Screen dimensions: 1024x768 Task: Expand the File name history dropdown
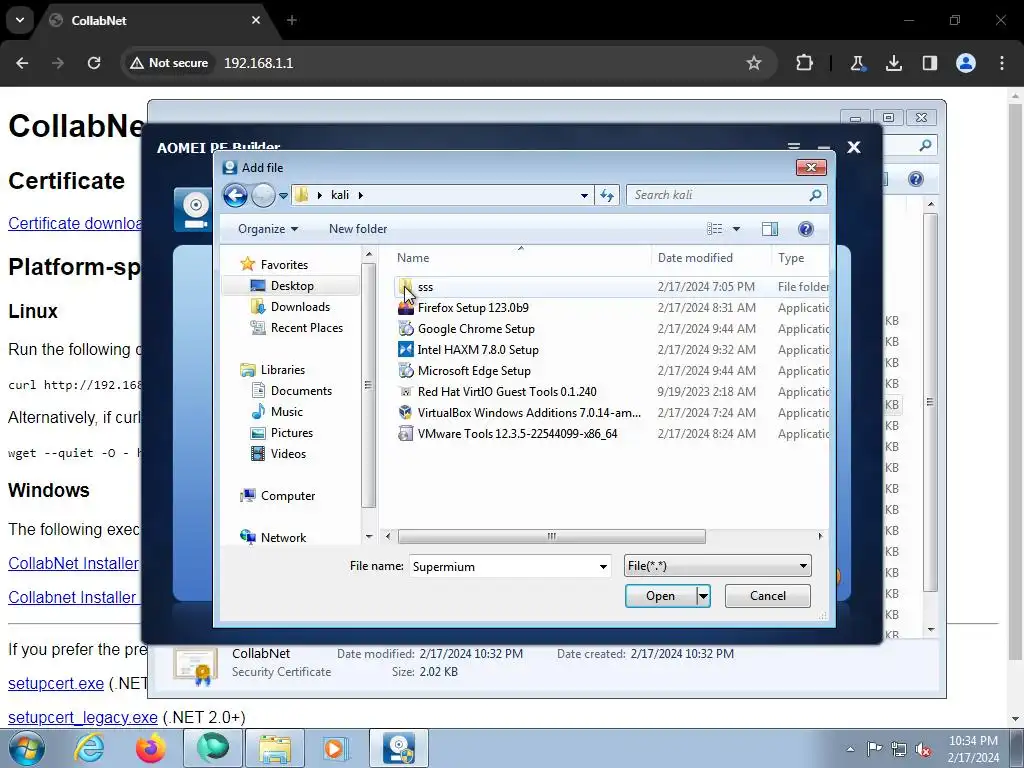coord(603,566)
